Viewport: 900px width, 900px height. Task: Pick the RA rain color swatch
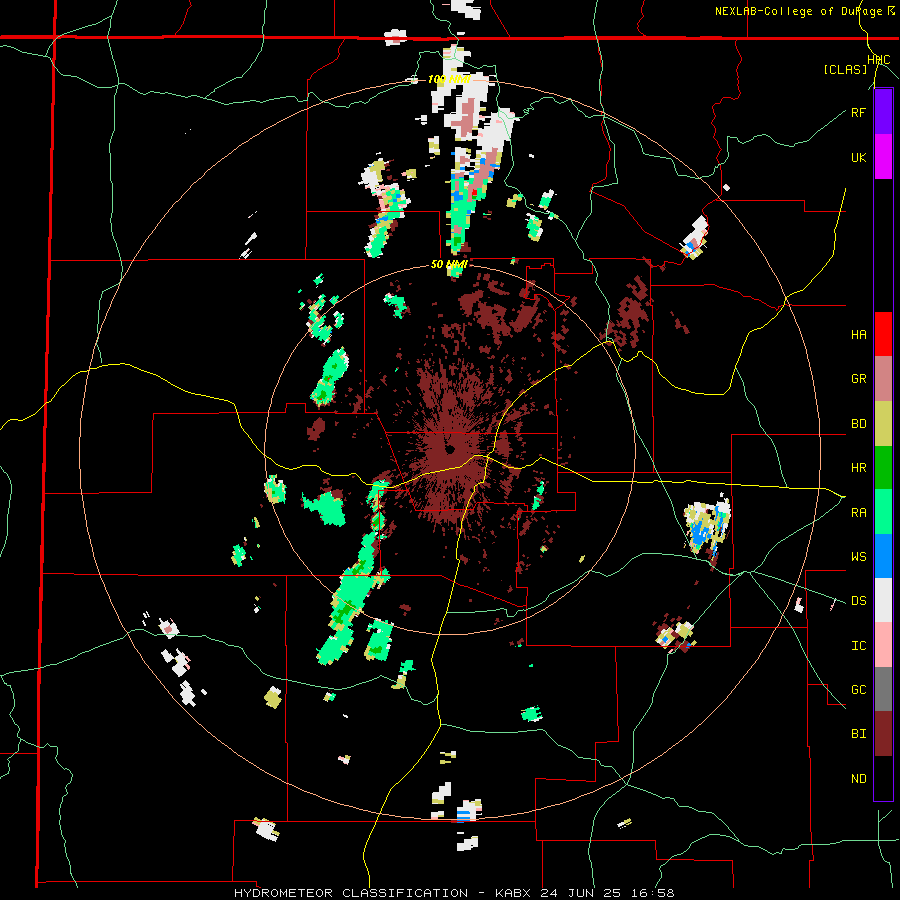(883, 512)
